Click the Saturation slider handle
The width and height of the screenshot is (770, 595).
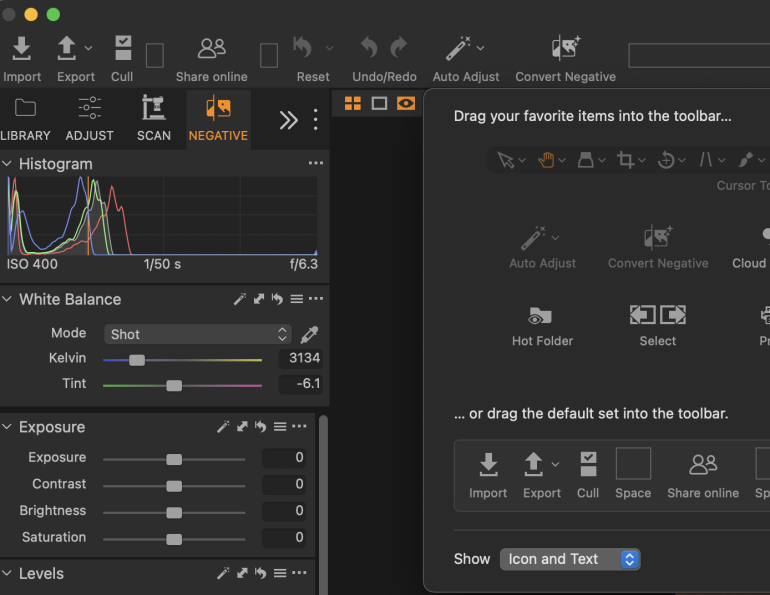(174, 540)
